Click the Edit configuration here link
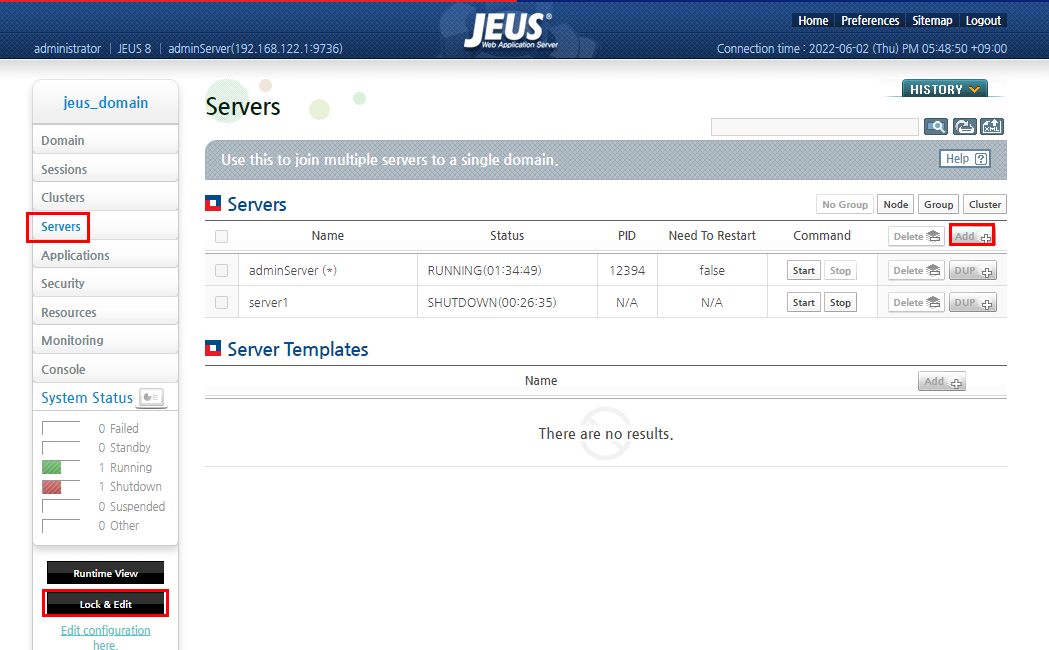This screenshot has height=650, width=1049. click(105, 637)
